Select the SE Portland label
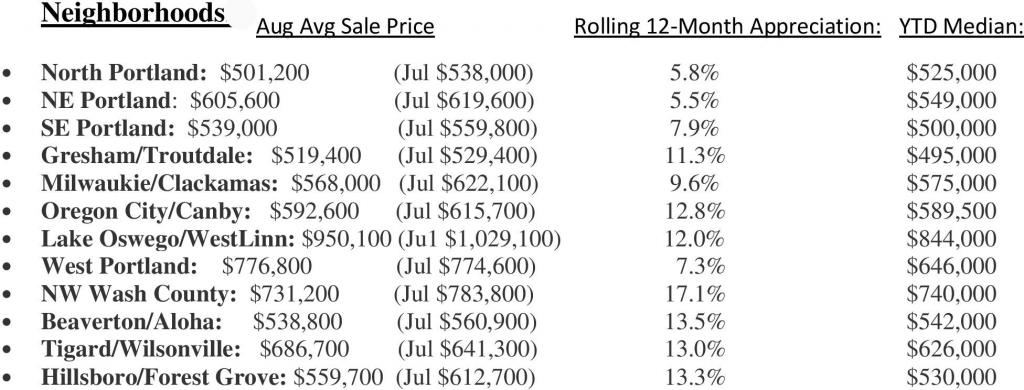 tap(108, 128)
